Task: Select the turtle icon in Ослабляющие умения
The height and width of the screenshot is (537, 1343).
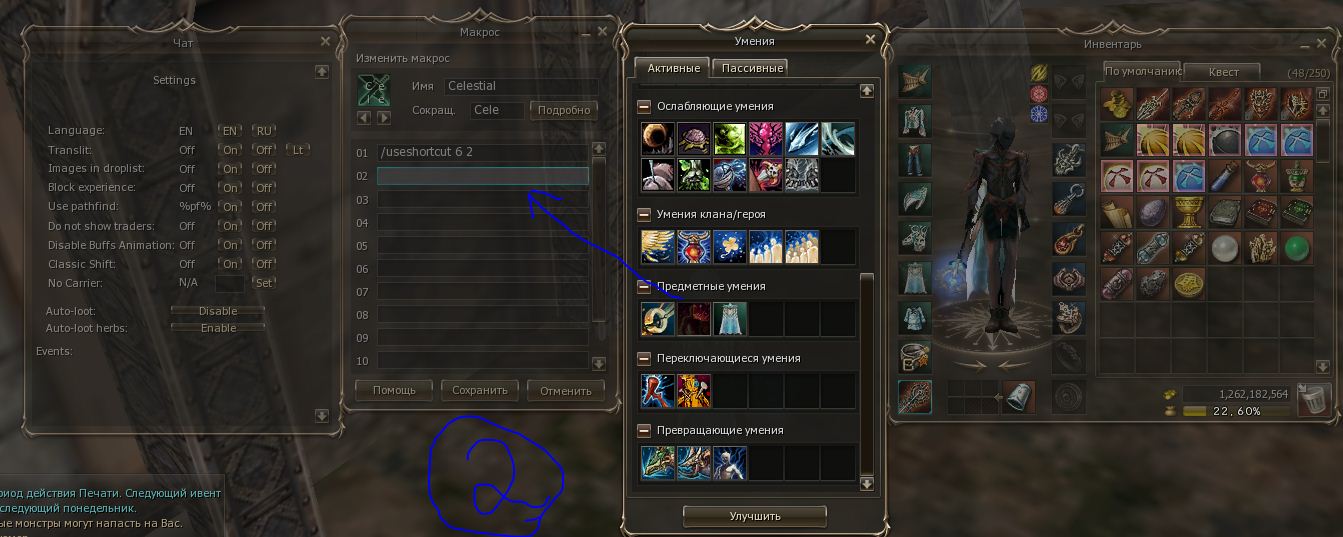Action: coord(693,139)
